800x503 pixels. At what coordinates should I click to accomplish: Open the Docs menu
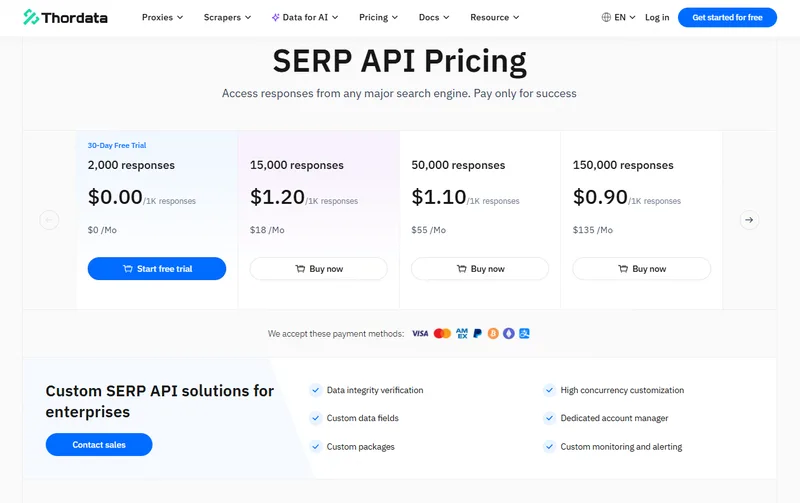pos(434,17)
